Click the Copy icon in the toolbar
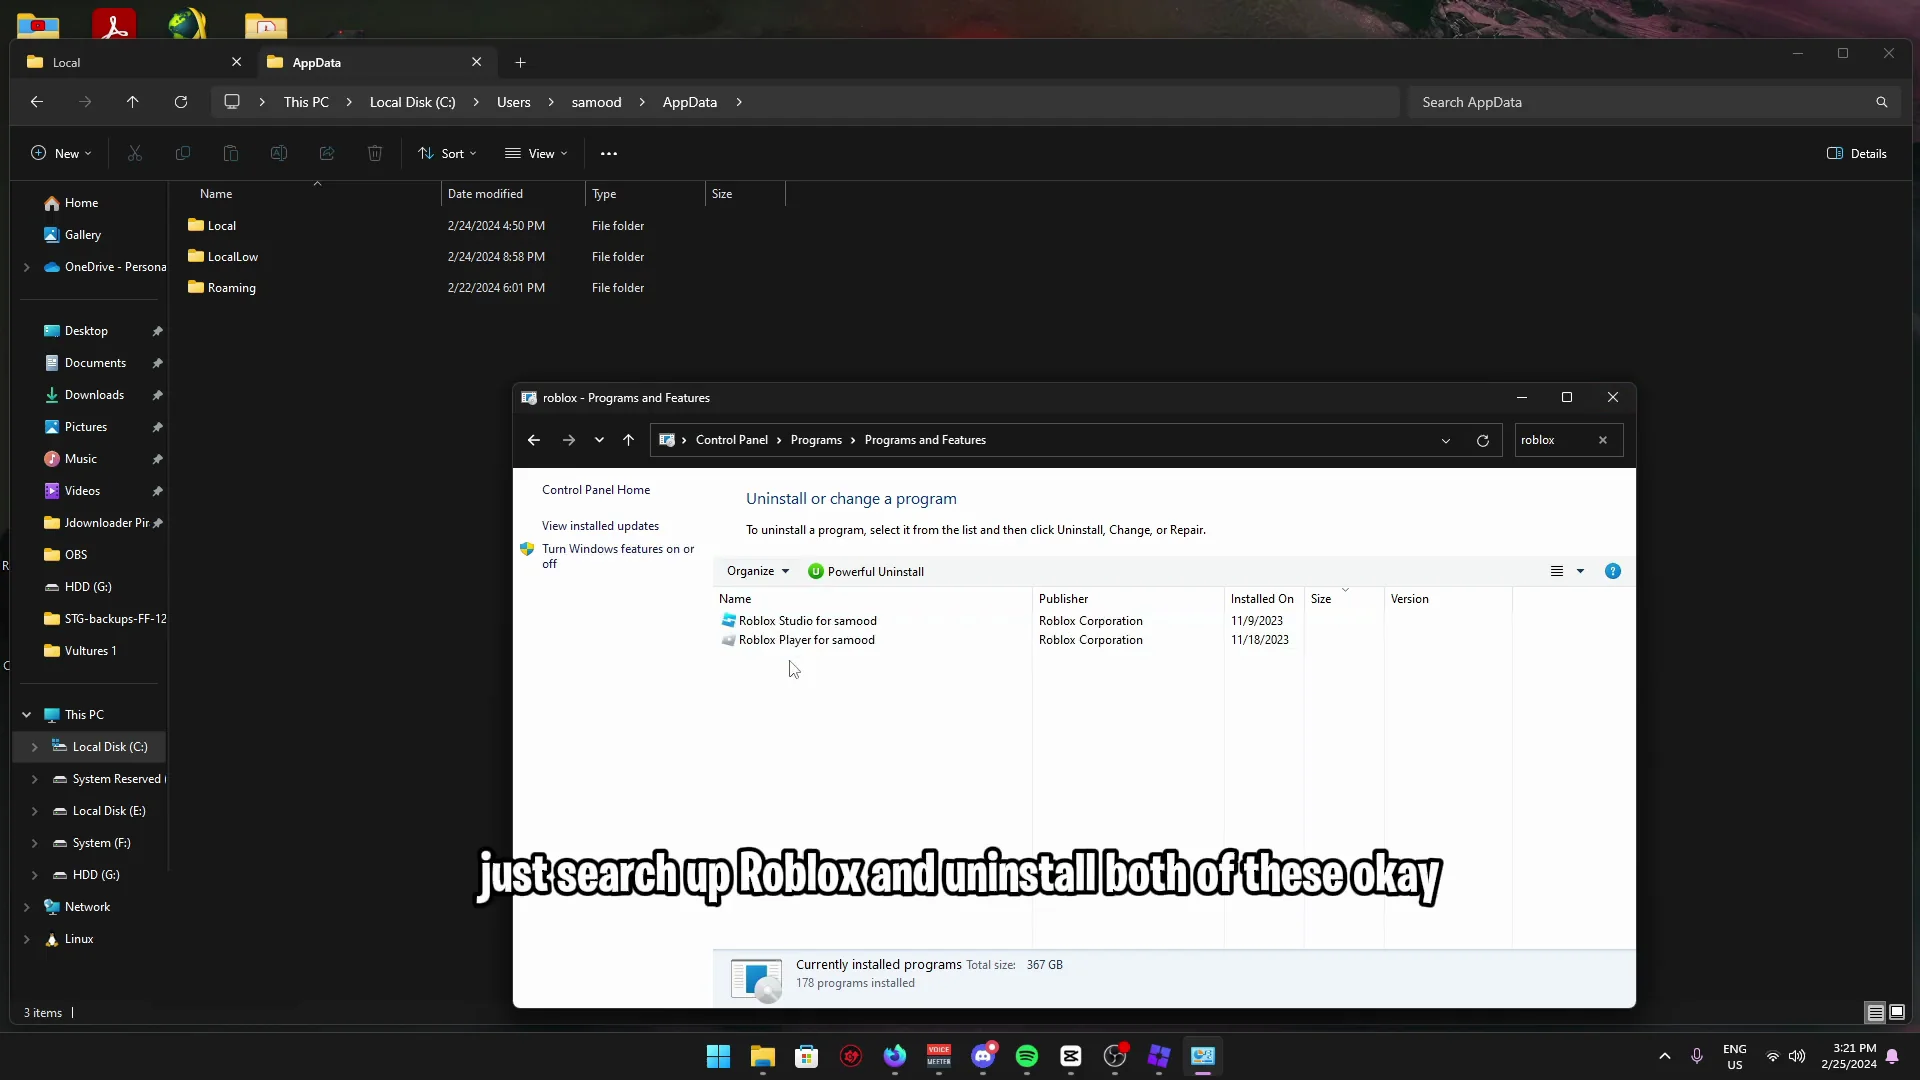Screen dimensions: 1920x1080 183,153
